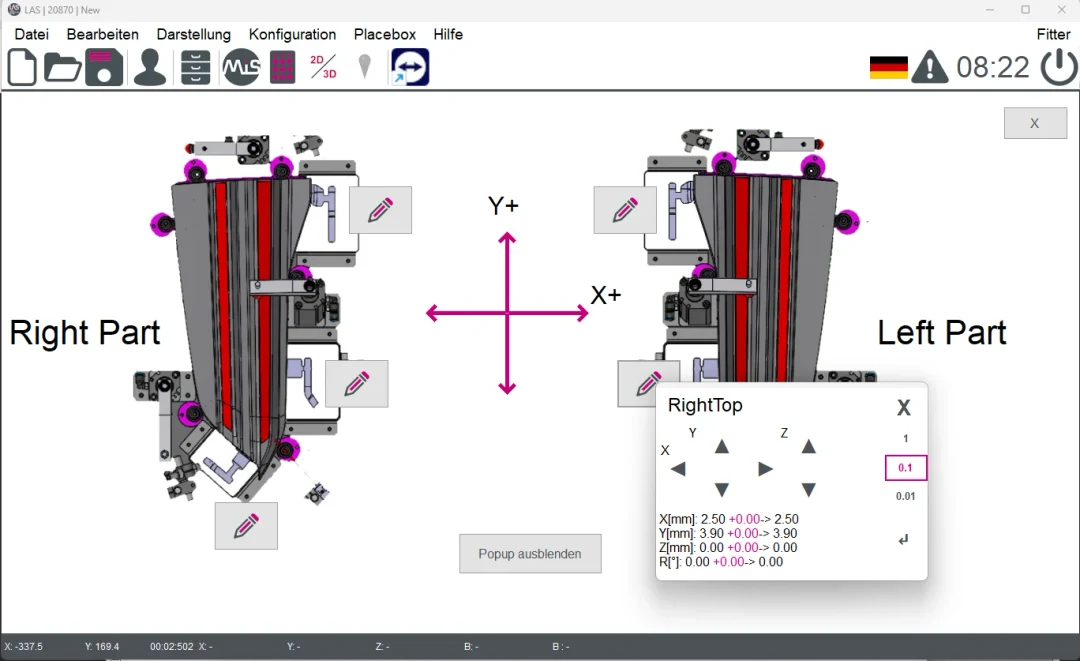Launch TeamViewer remote support icon
Viewport: 1080px width, 661px height.
409,66
